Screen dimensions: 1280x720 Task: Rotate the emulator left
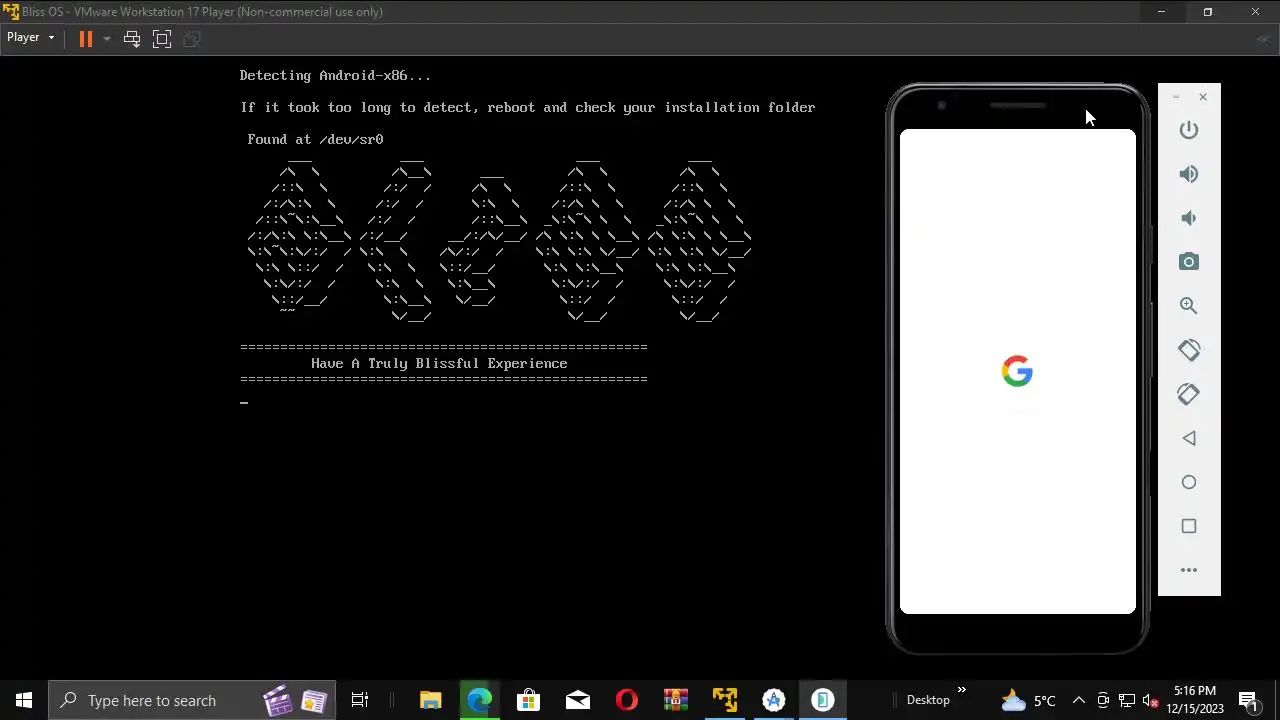tap(1189, 350)
